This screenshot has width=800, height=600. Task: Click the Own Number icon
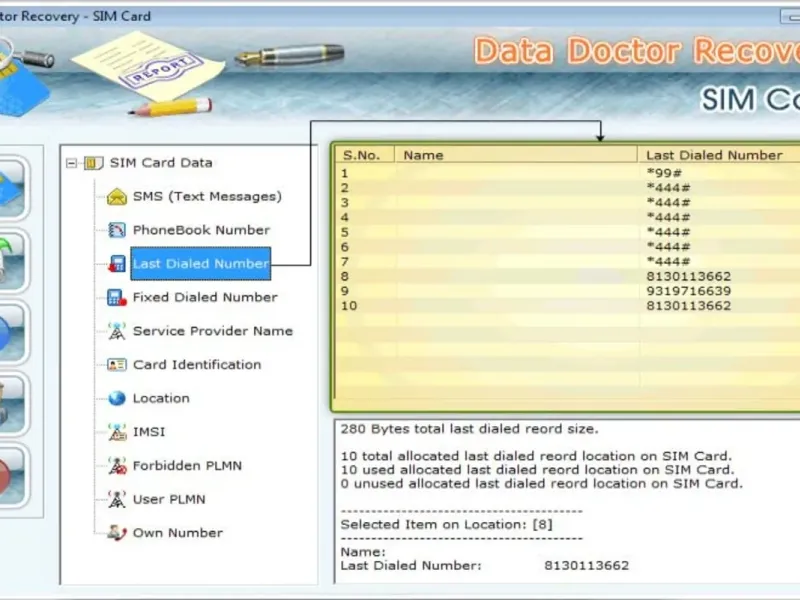coord(117,533)
